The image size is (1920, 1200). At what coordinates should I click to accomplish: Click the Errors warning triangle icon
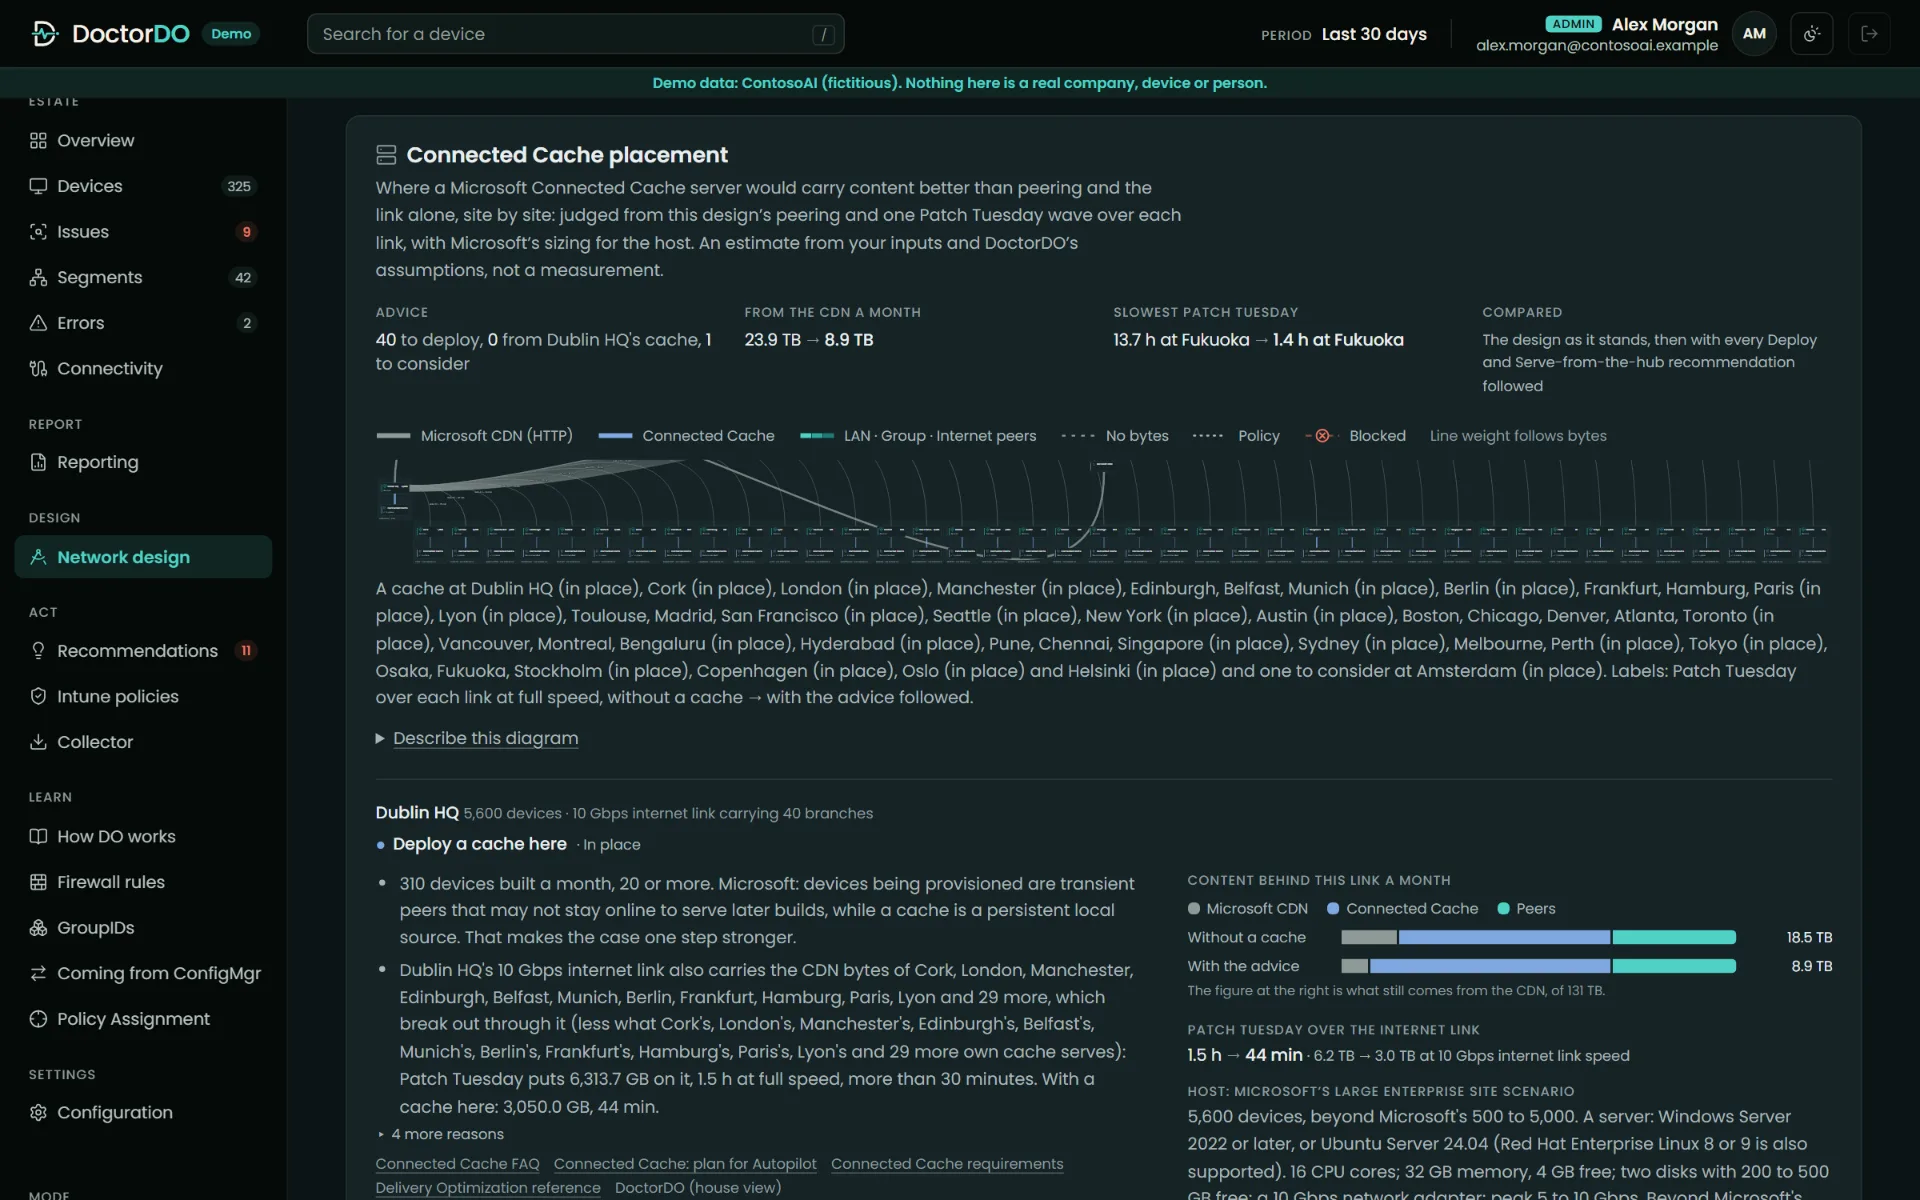(38, 323)
